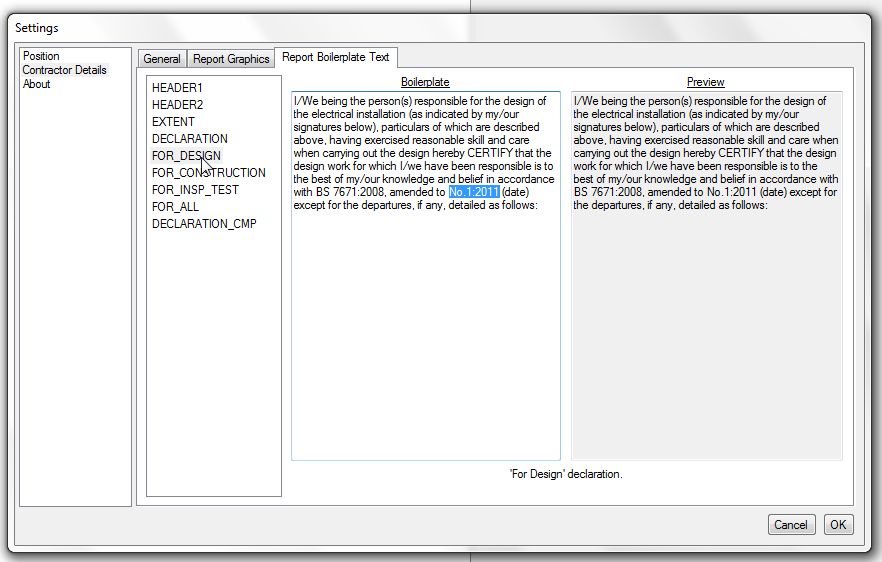The image size is (882, 562).
Task: Choose the DECLARATION boilerplate item
Action: [190, 139]
